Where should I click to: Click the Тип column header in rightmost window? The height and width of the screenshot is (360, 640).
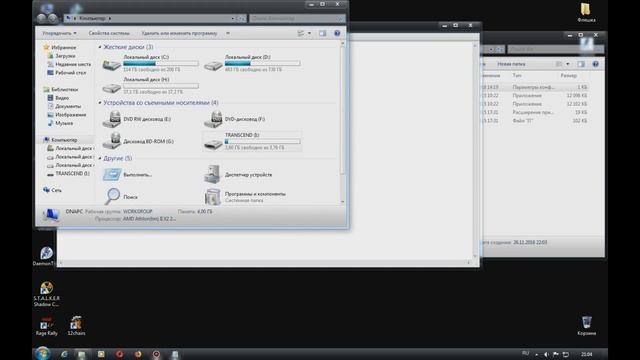[x=517, y=76]
